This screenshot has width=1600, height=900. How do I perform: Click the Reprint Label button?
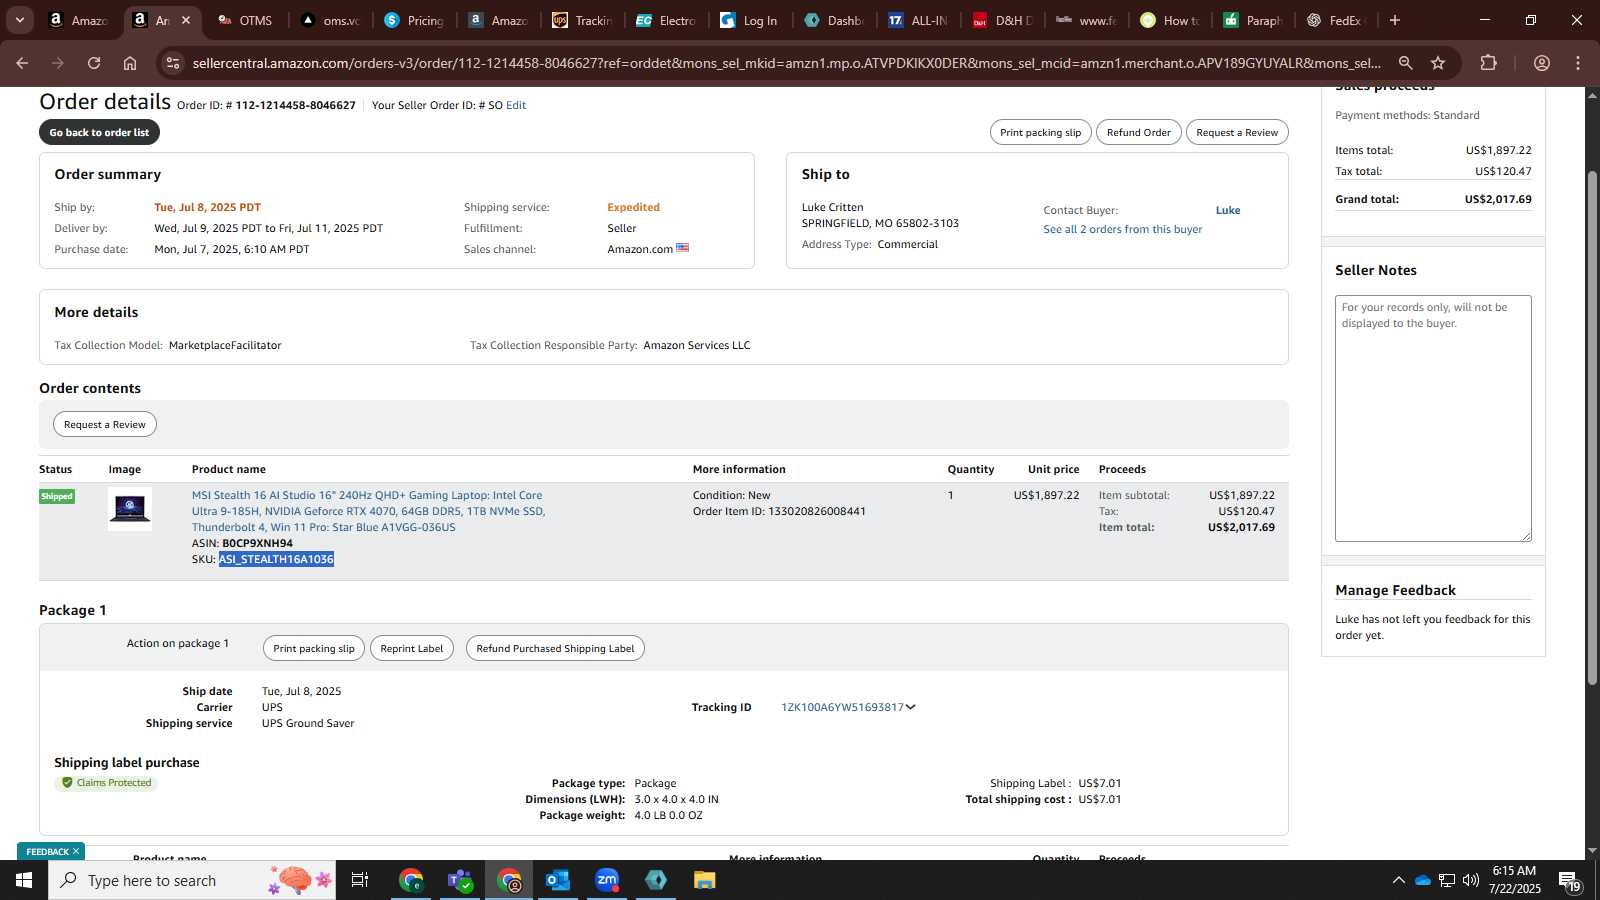[x=412, y=648]
